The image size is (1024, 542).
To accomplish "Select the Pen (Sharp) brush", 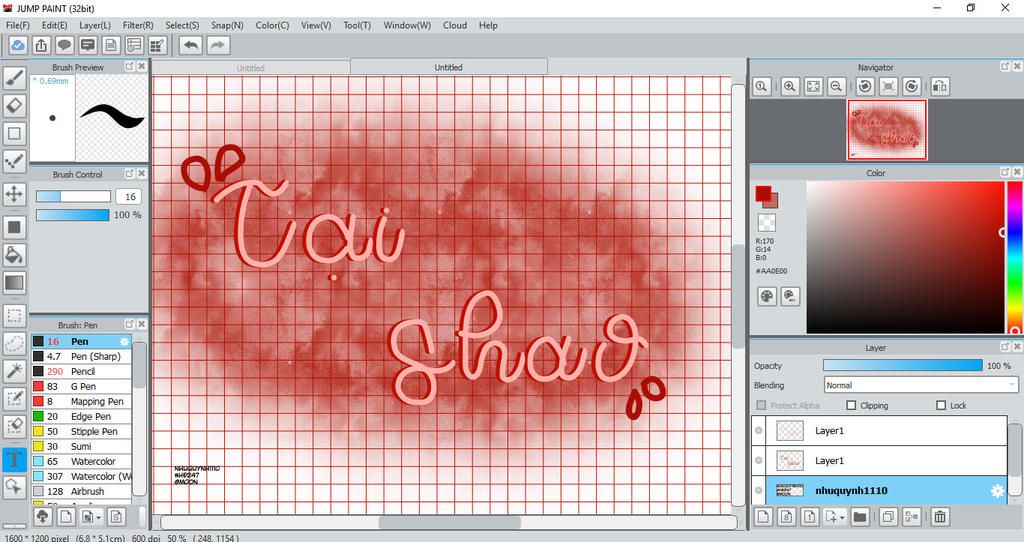I will [x=82, y=357].
